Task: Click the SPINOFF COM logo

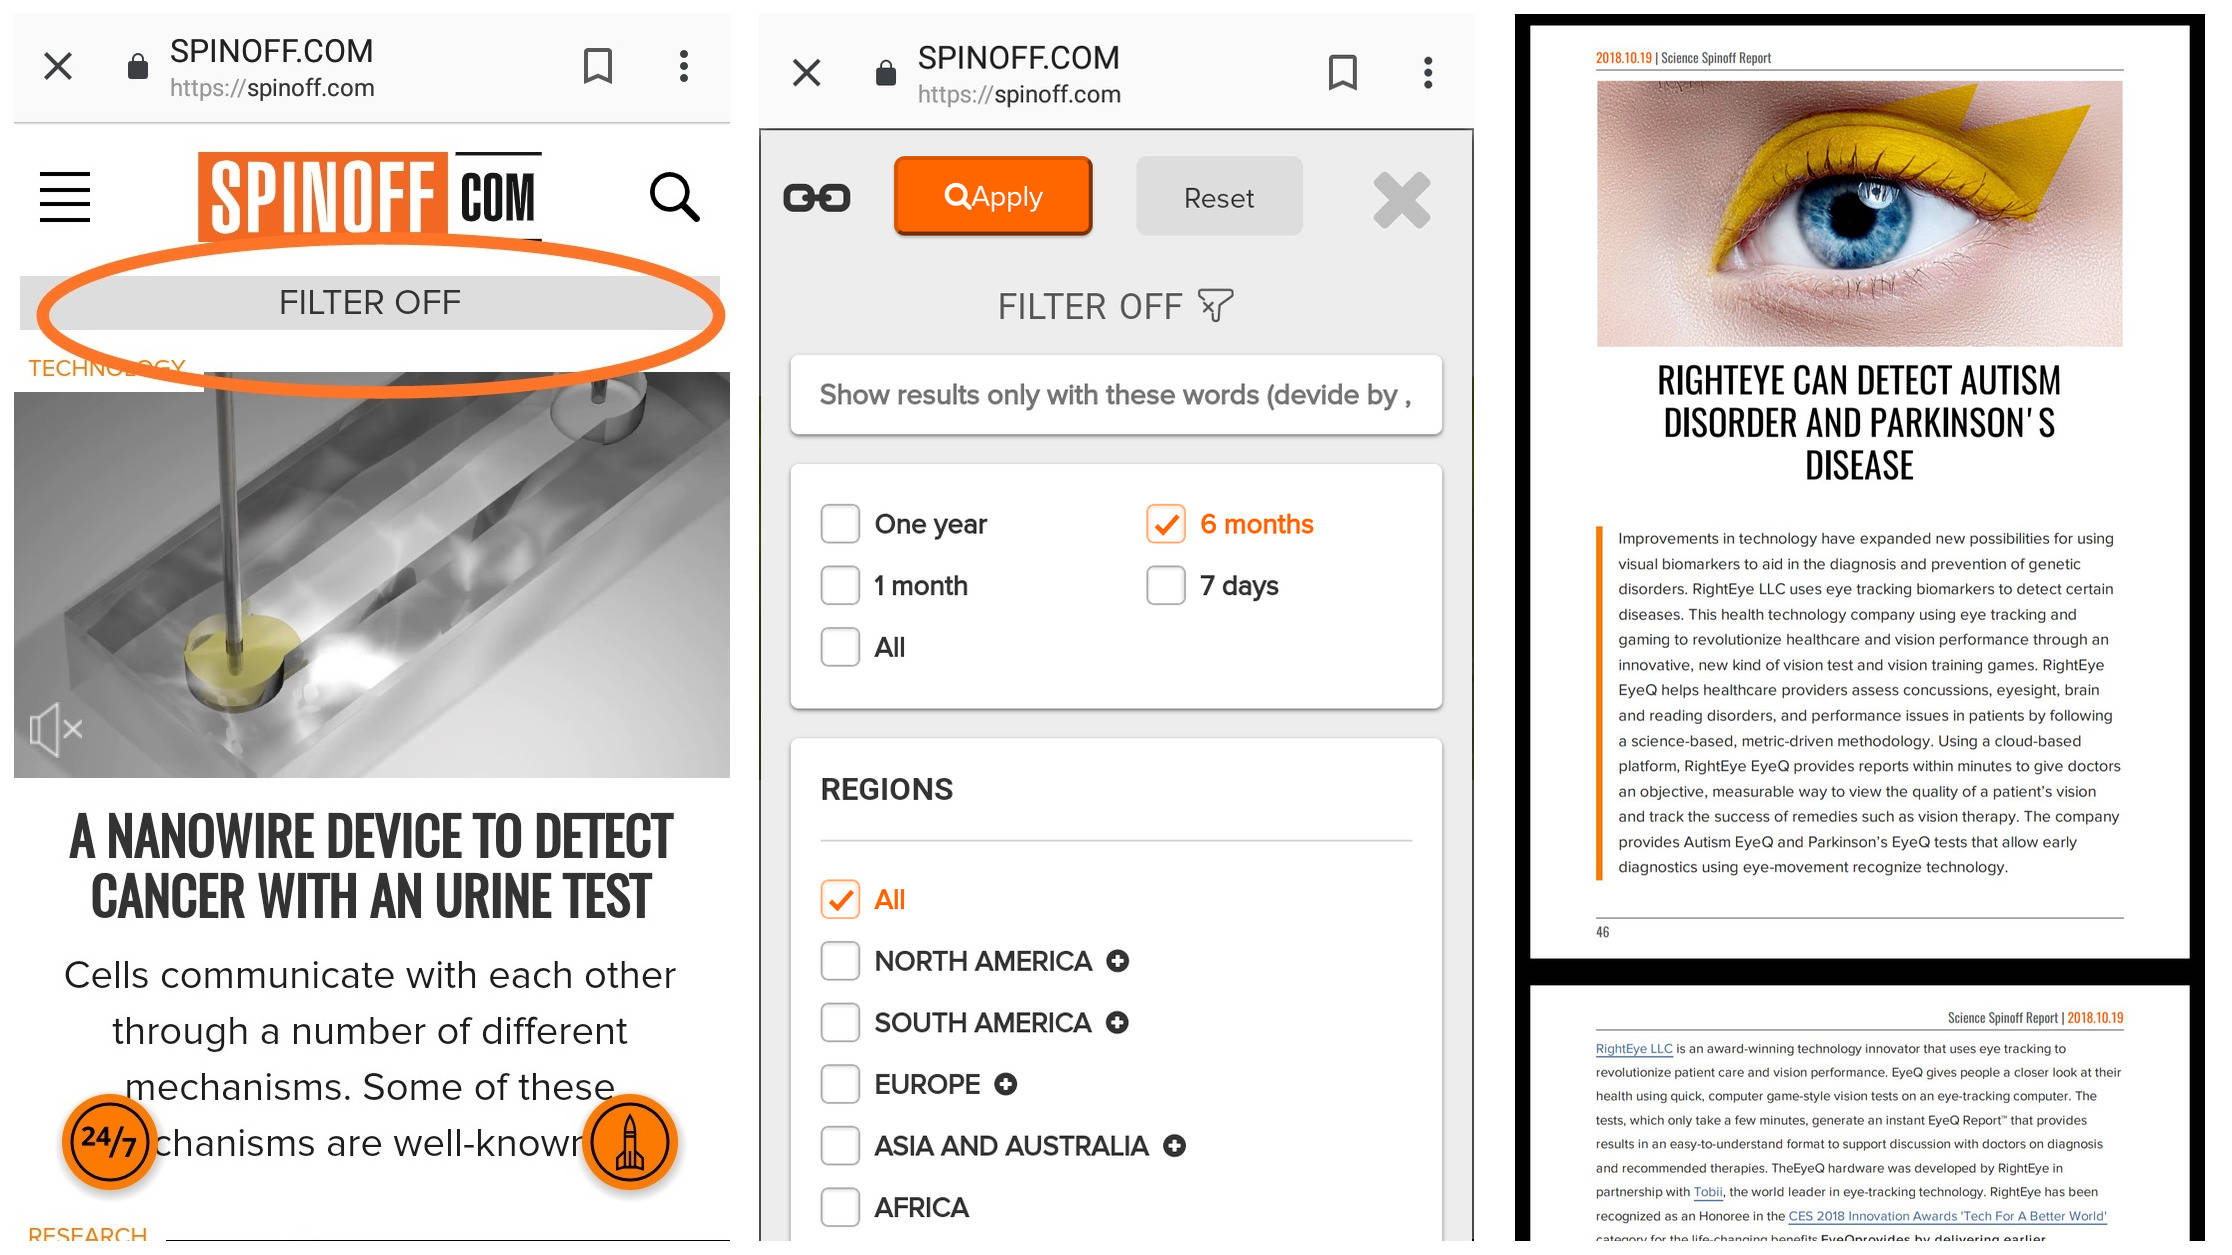Action: coord(370,197)
